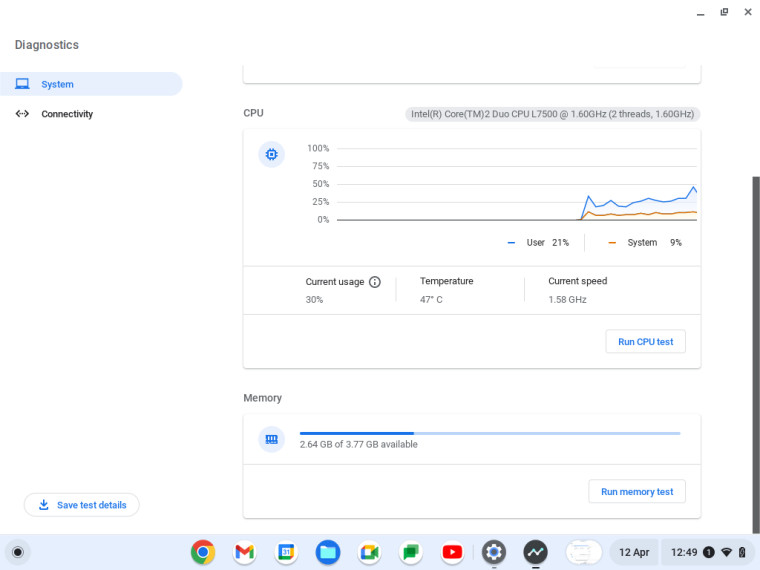Click the download icon in Save test details
Viewport: 760px width, 570px height.
coord(44,505)
